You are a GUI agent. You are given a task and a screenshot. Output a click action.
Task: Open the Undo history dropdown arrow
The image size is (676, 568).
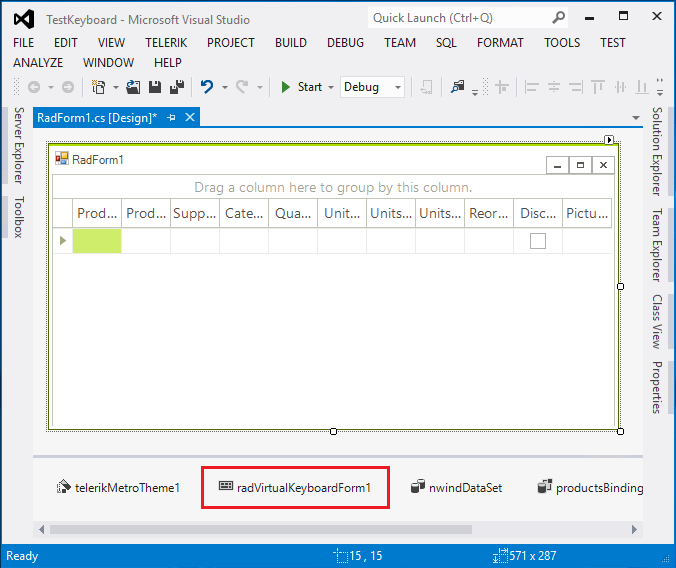[x=225, y=88]
